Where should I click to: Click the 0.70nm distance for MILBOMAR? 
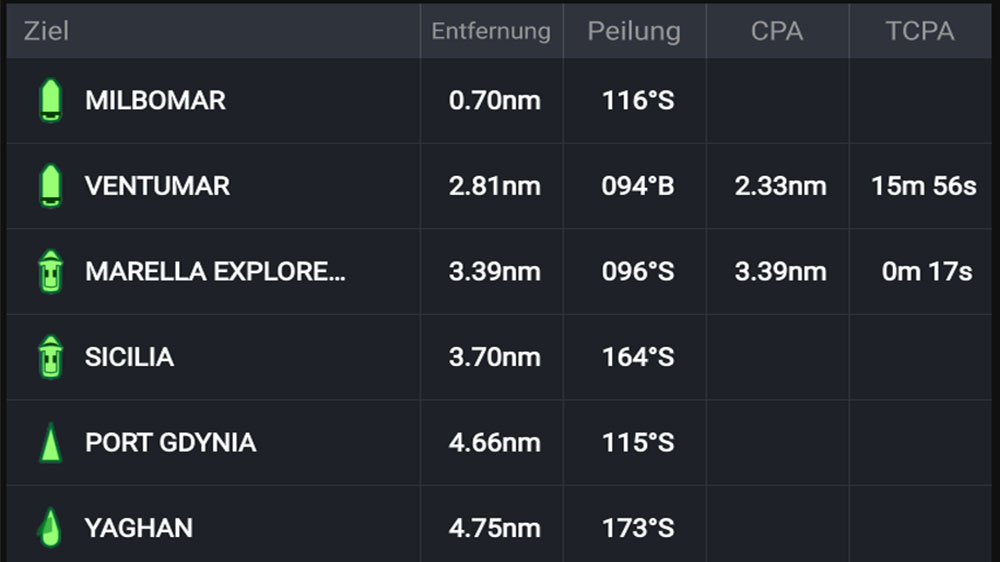coord(494,101)
